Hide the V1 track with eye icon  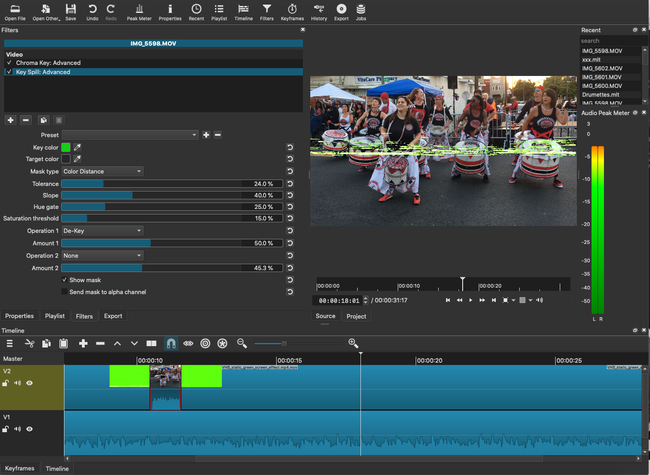pyautogui.click(x=29, y=429)
